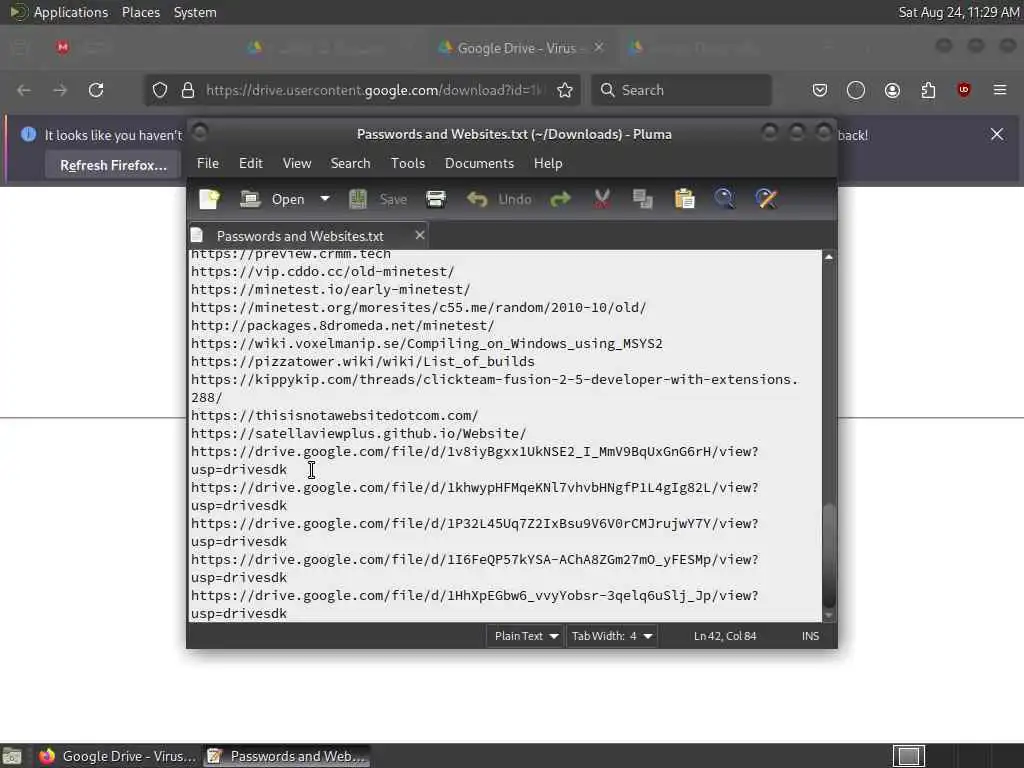The image size is (1024, 768).
Task: Click the scroll down arrow in Pluma
Action: (x=829, y=615)
